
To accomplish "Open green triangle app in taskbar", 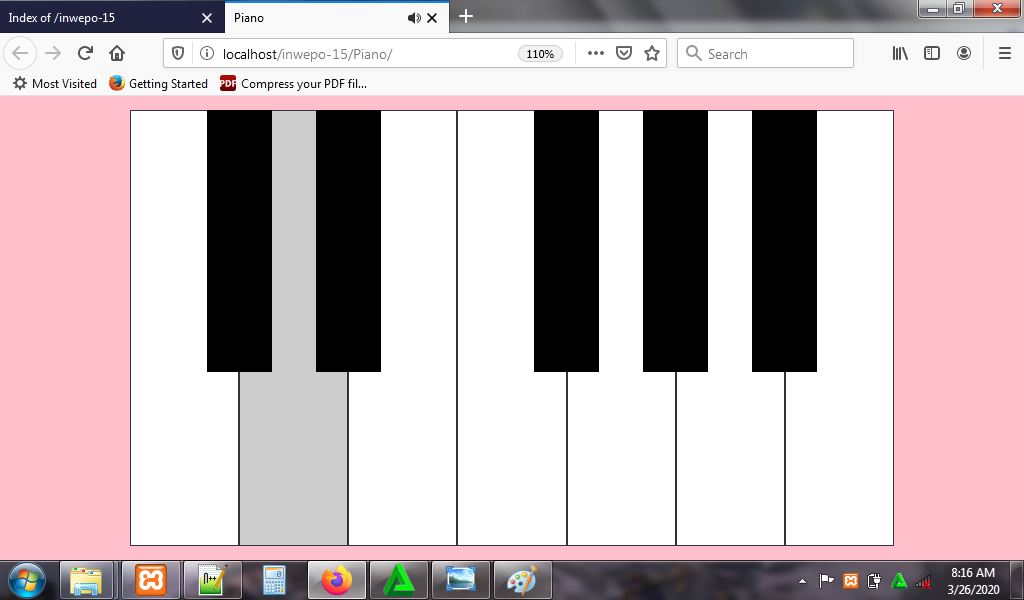I will click(x=398, y=580).
